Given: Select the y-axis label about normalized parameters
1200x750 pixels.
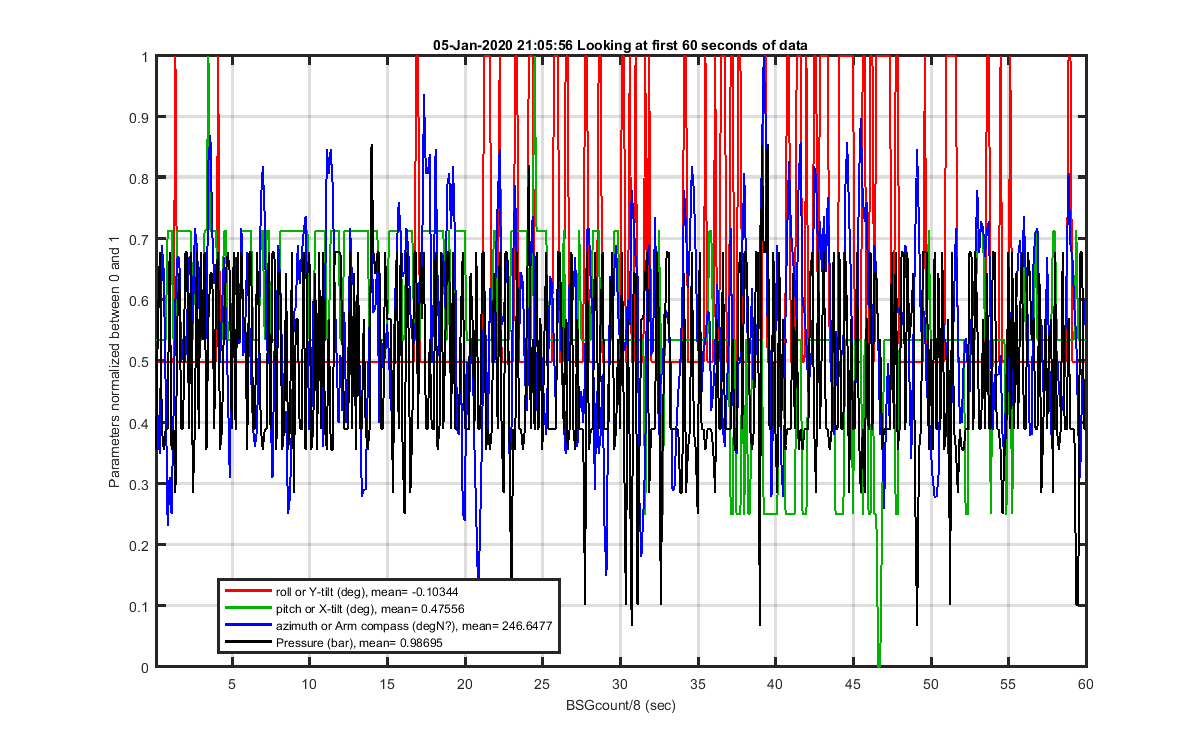Looking at the screenshot, I should 114,361.
